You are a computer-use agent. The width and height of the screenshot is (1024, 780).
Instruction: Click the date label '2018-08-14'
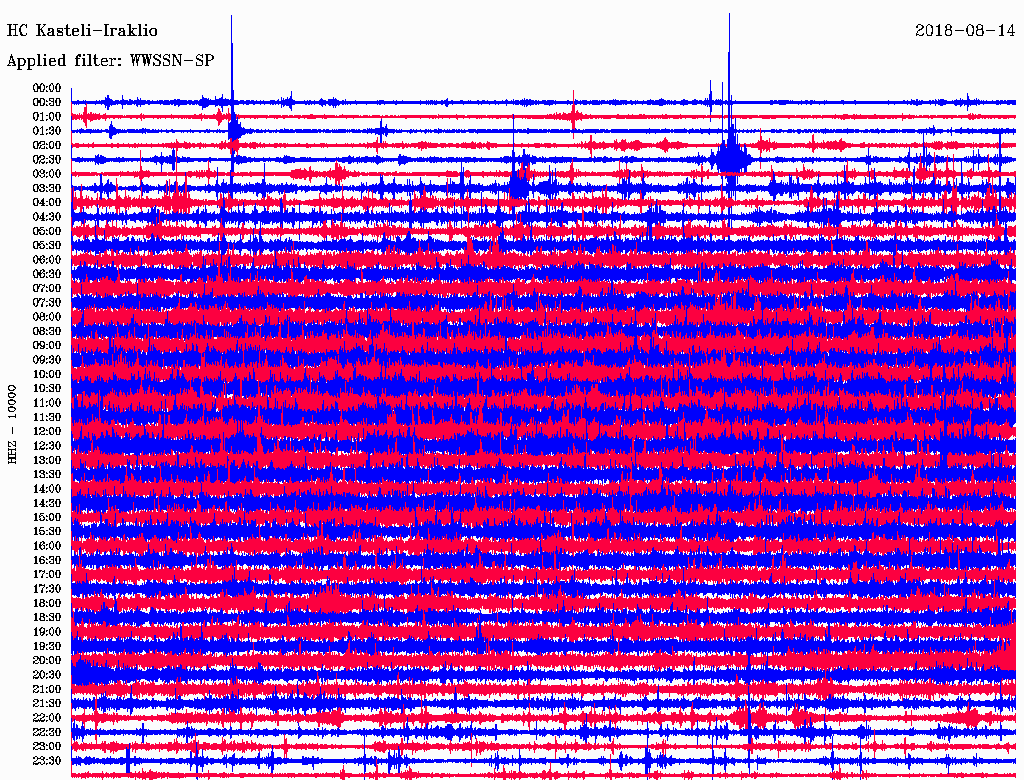965,31
